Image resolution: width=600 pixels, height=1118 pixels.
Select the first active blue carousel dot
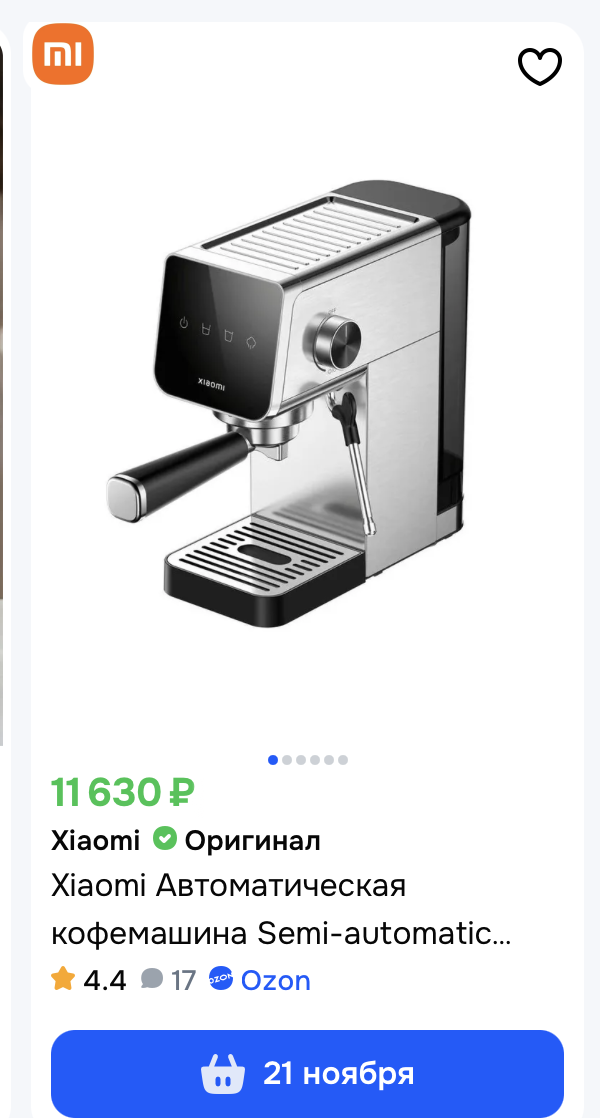click(273, 760)
